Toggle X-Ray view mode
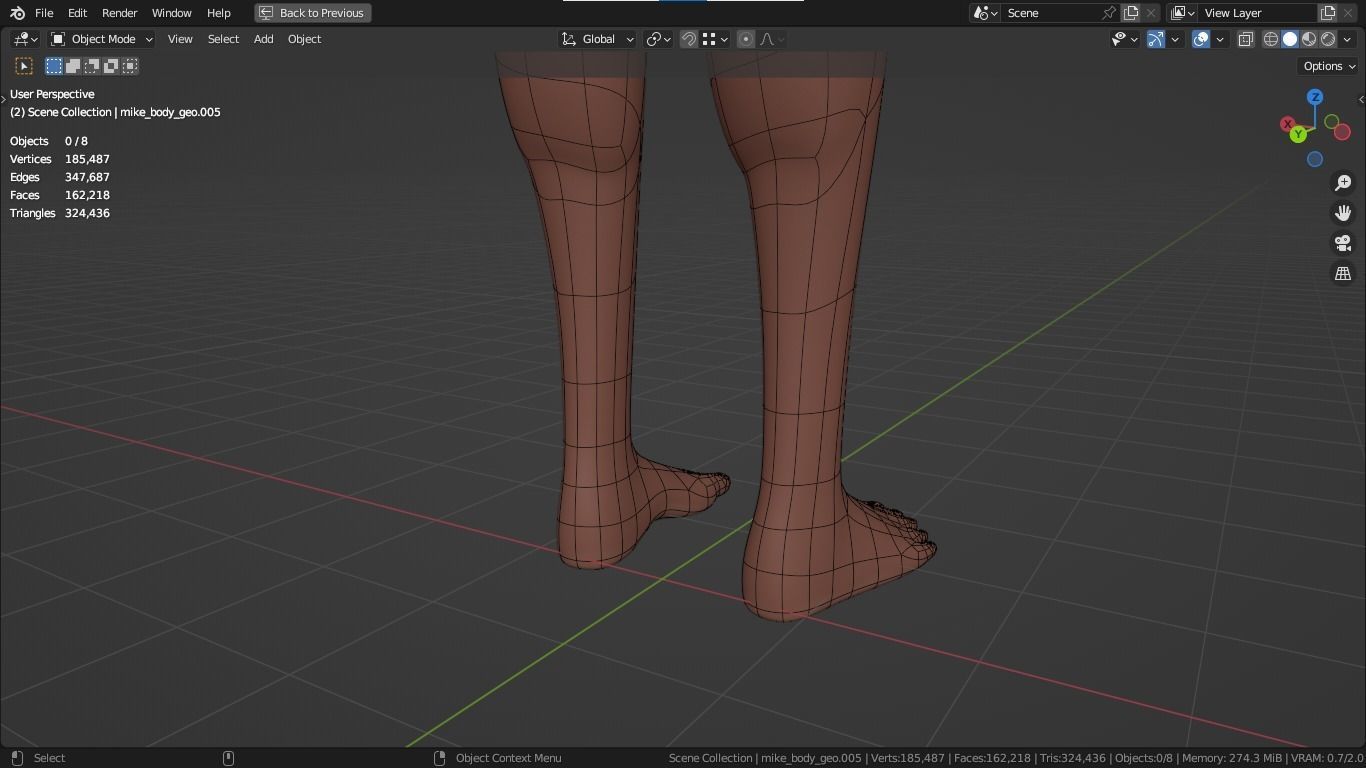This screenshot has height=768, width=1366. tap(1246, 39)
